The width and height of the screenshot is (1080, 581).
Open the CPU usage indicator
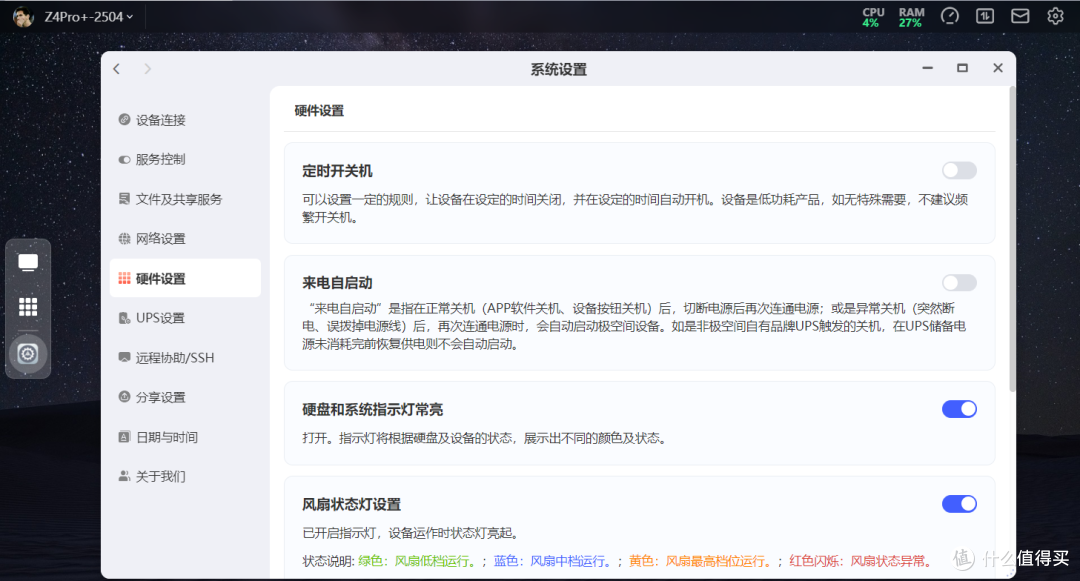(x=873, y=17)
